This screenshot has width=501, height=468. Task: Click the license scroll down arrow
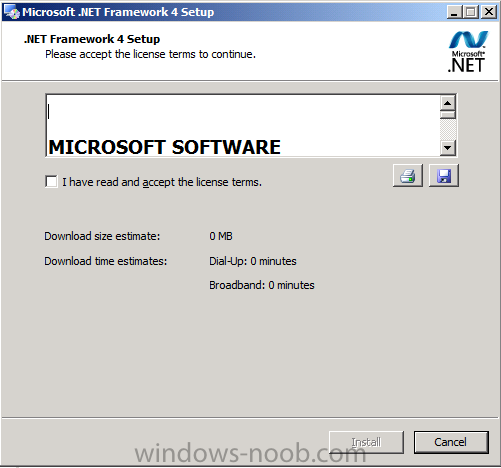(x=448, y=148)
